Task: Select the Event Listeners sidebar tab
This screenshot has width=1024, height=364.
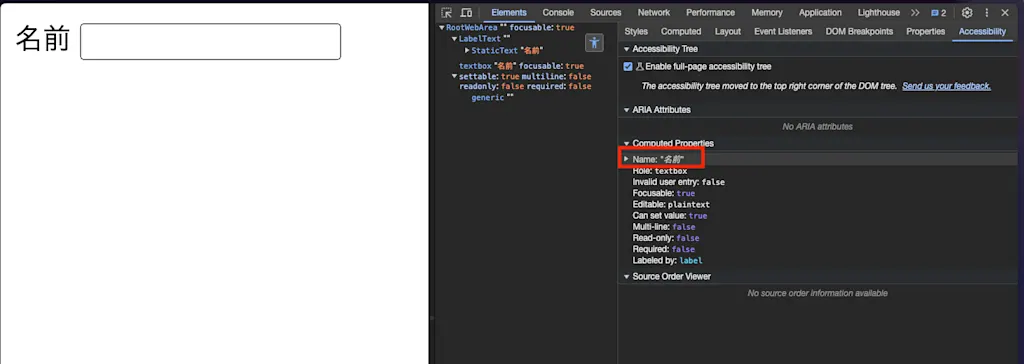Action: 783,31
